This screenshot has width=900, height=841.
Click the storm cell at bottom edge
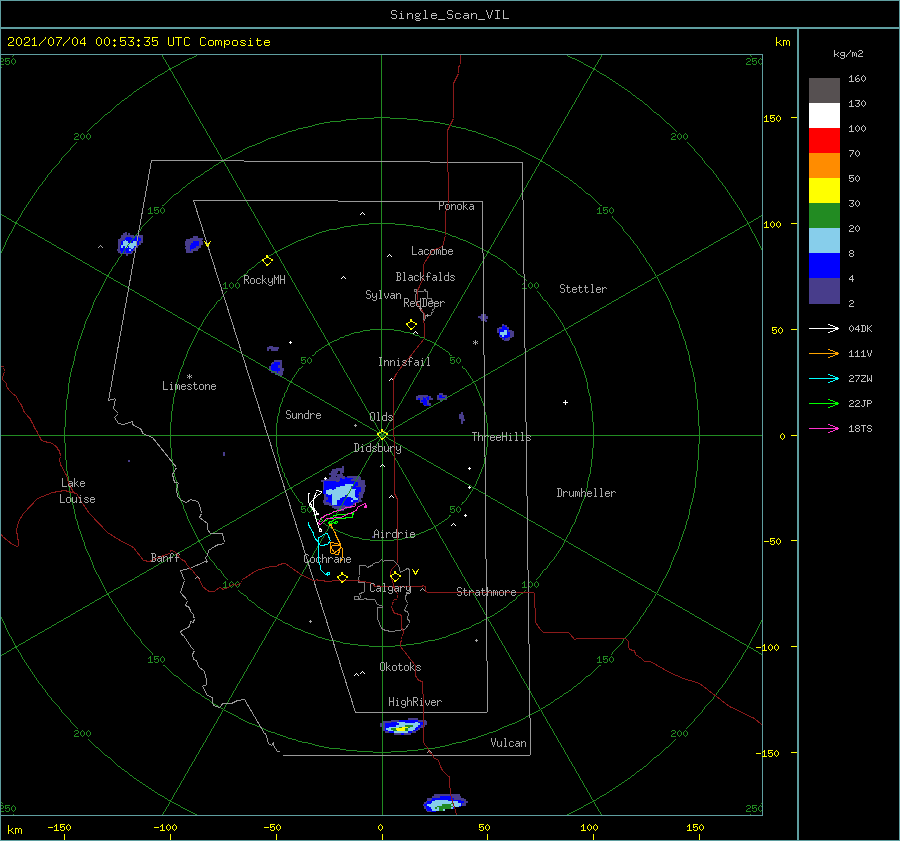[x=445, y=803]
